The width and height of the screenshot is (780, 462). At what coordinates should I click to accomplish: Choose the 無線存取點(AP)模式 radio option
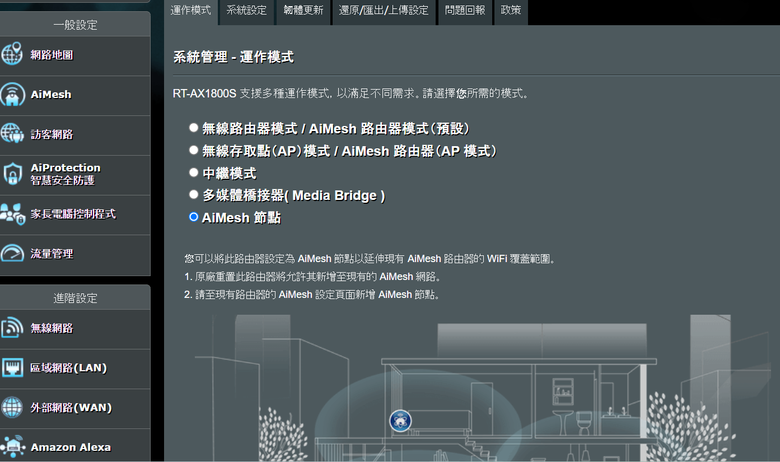pyautogui.click(x=194, y=150)
